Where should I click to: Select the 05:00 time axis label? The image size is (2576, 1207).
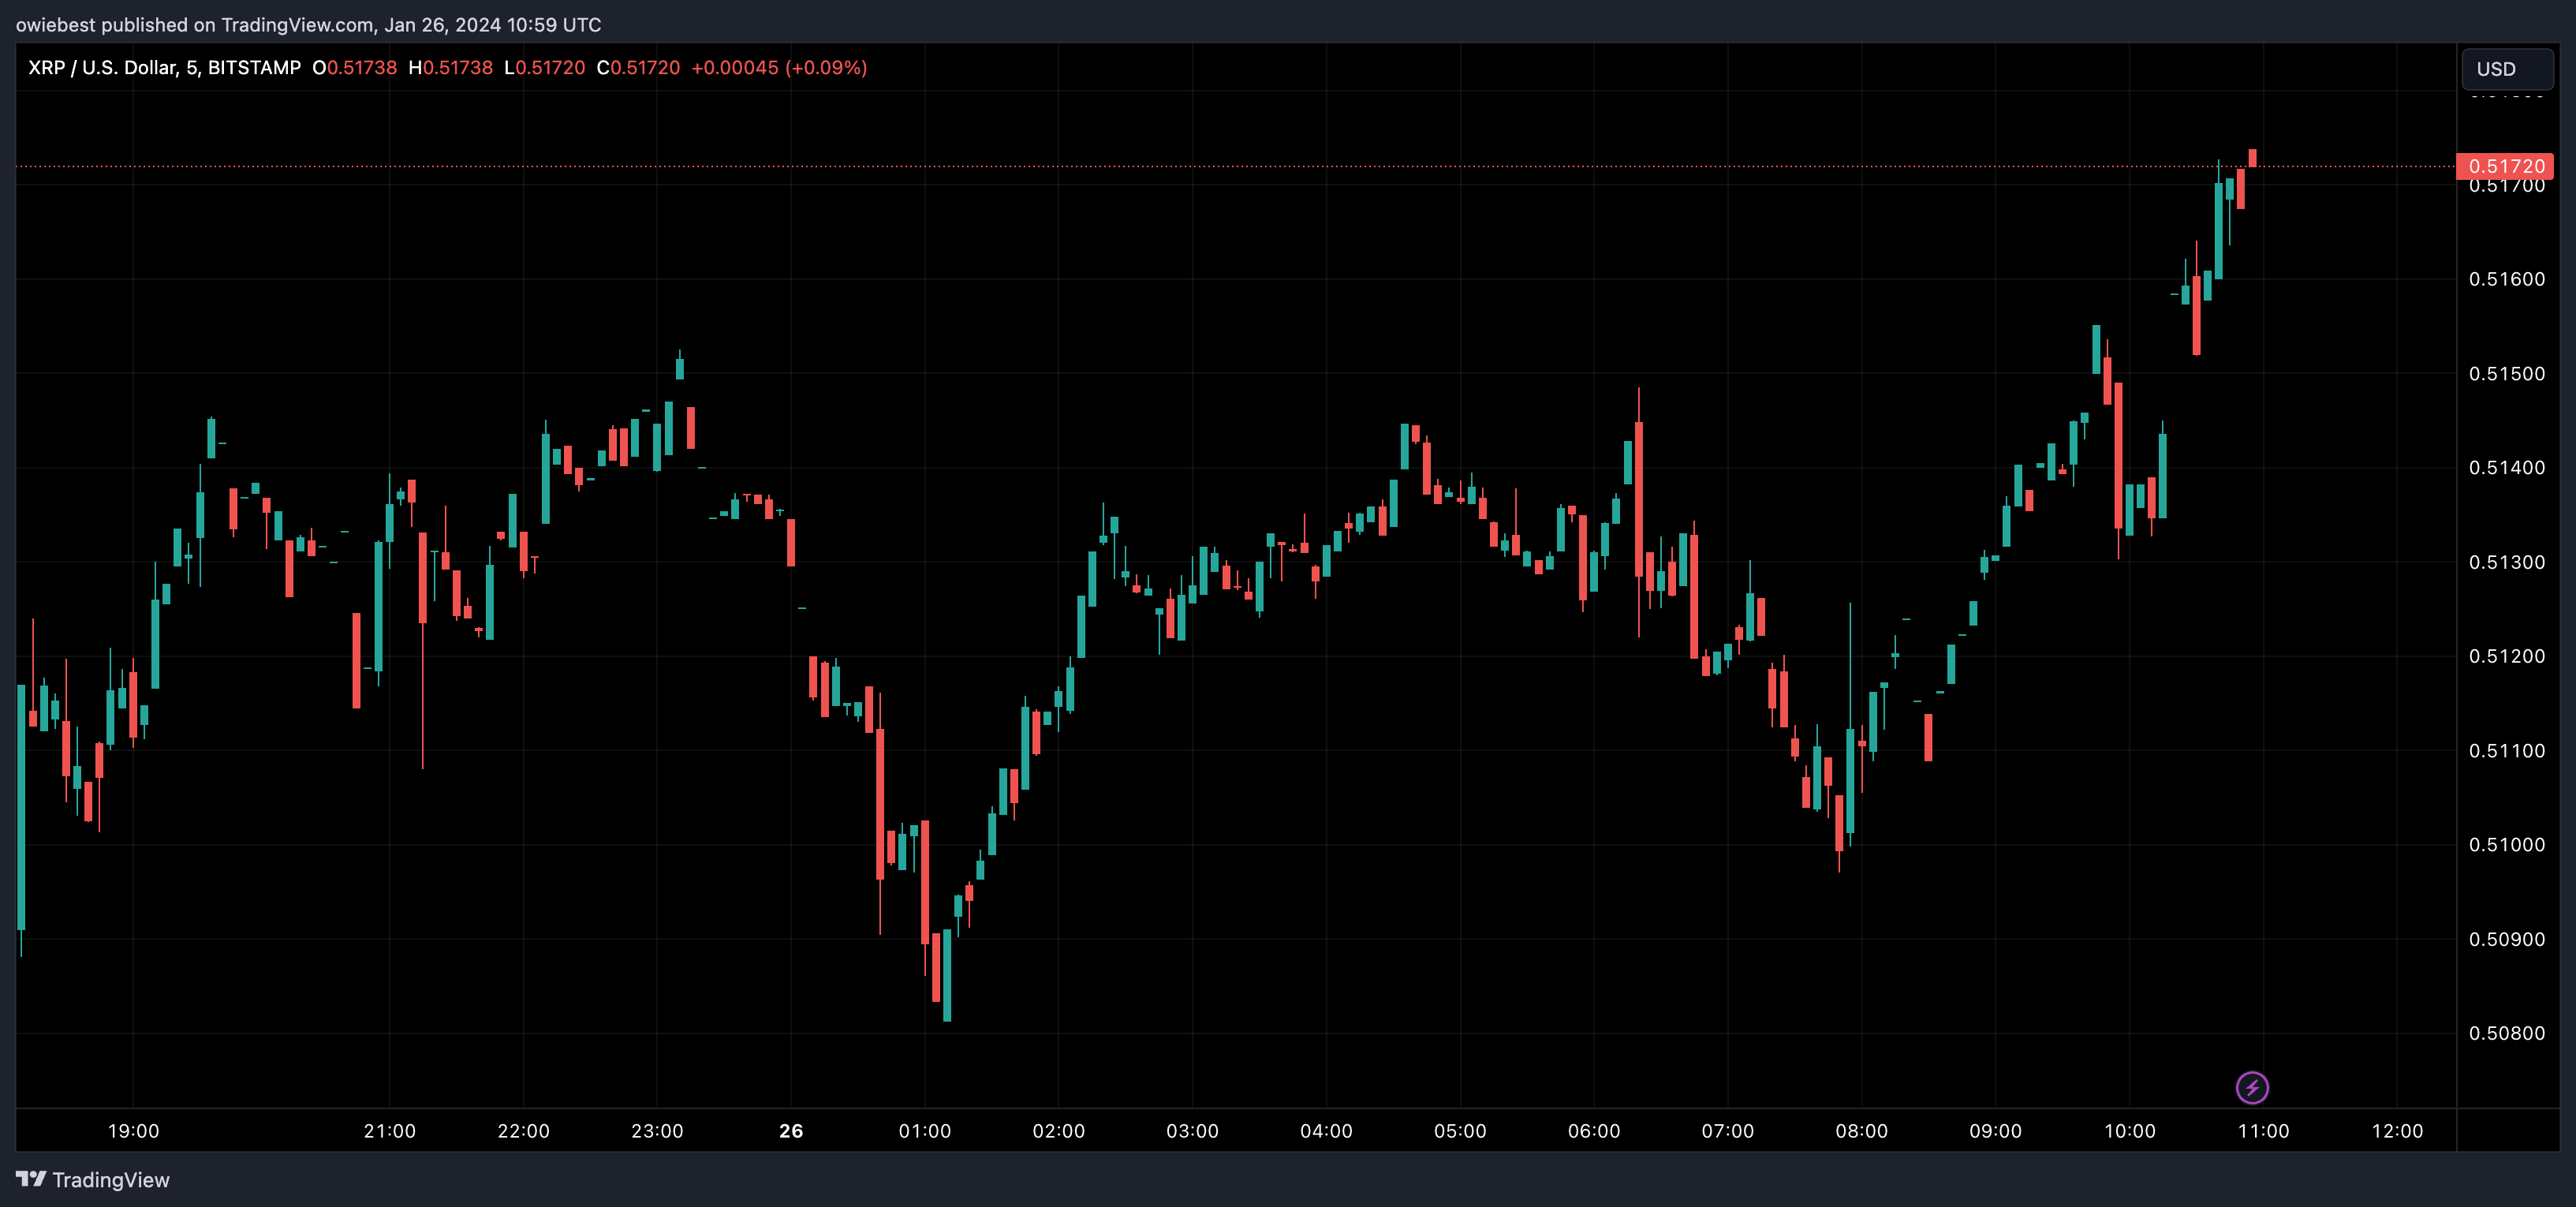point(1460,1131)
